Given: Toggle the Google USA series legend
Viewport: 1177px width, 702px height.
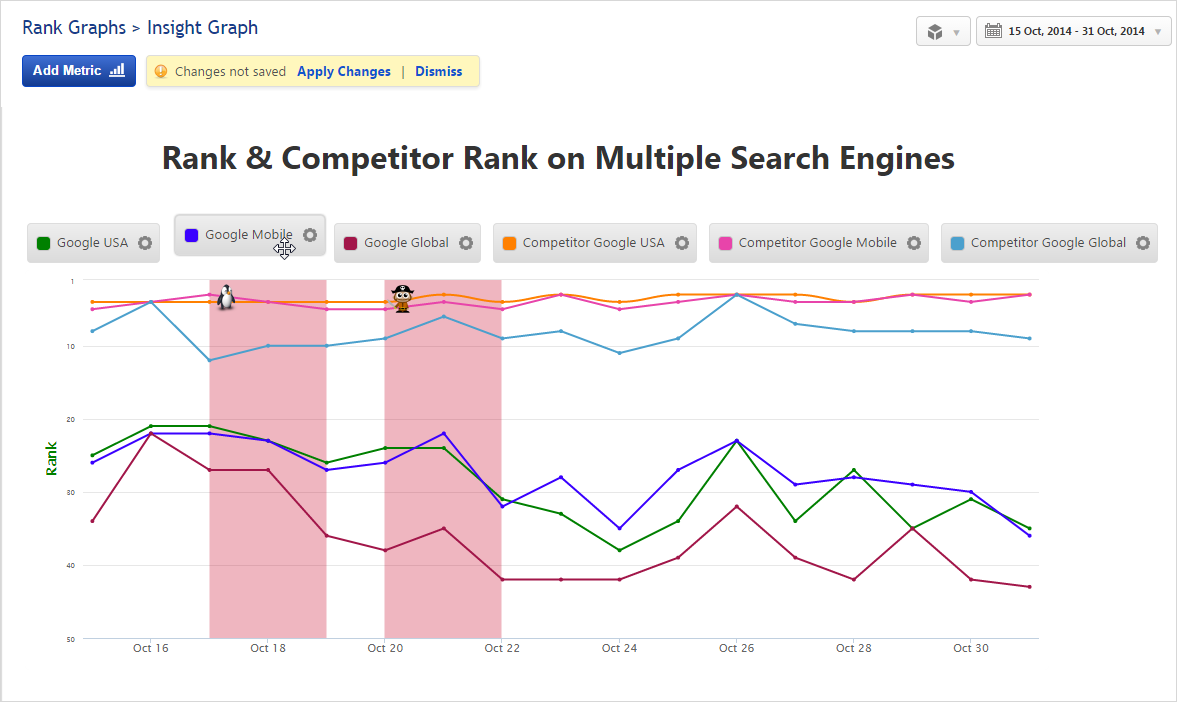Looking at the screenshot, I should pyautogui.click(x=92, y=243).
